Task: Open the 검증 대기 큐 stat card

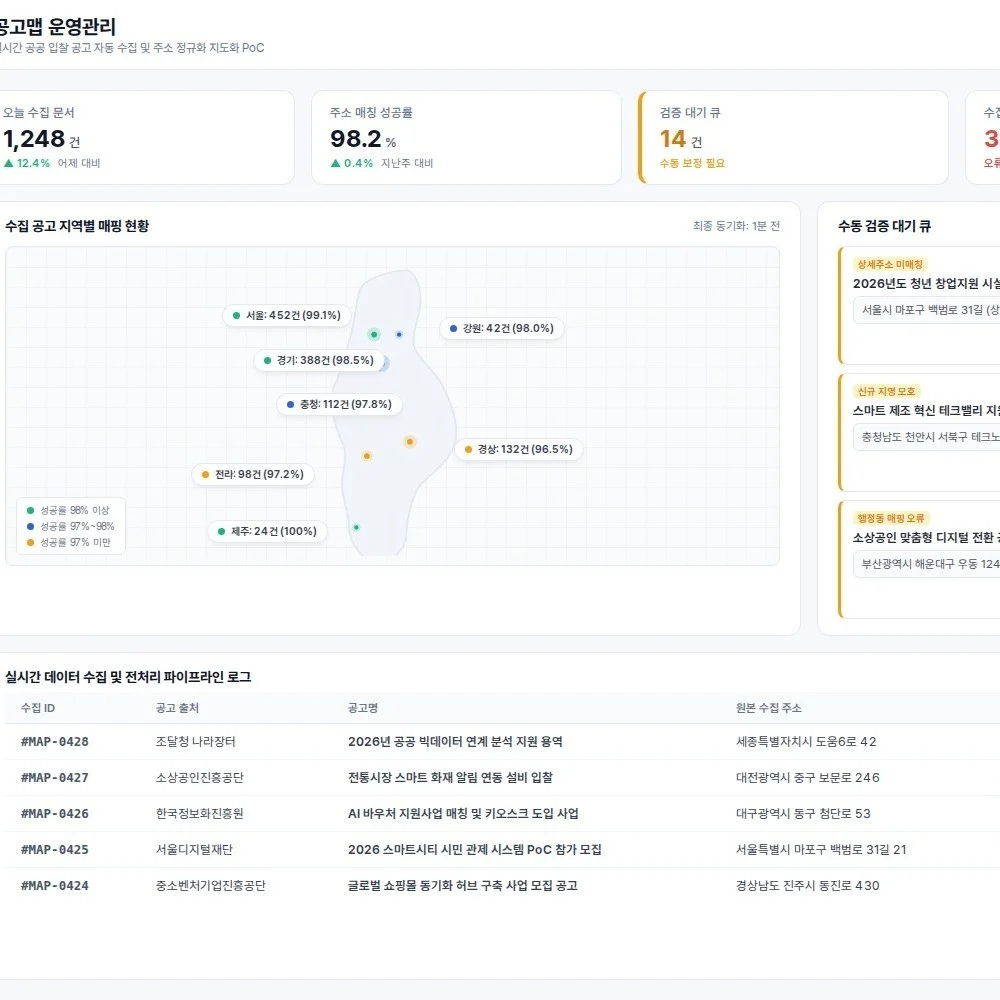Action: (793, 138)
